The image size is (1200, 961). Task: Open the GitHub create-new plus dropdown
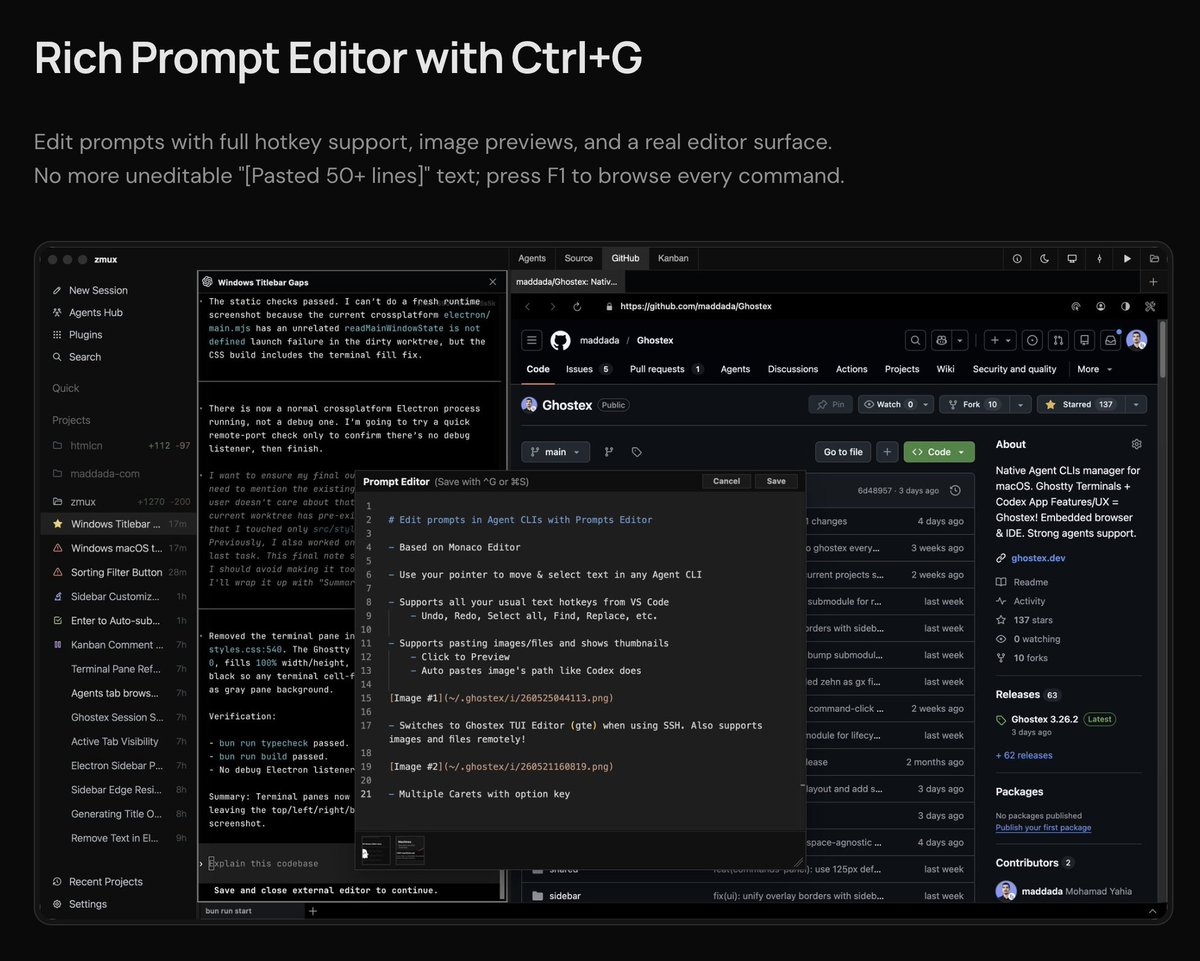(1000, 340)
